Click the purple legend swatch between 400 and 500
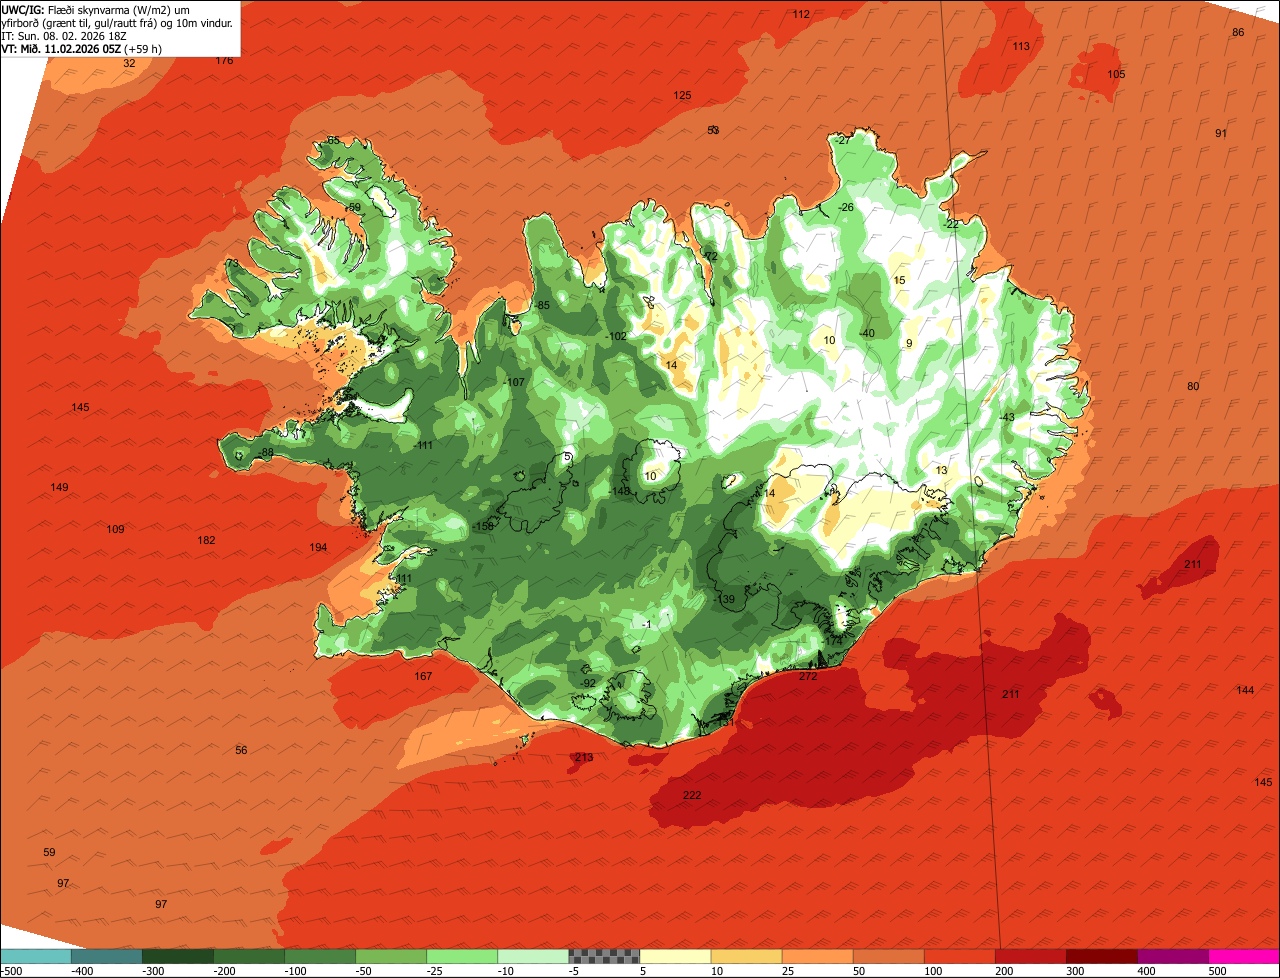This screenshot has width=1280, height=978. pyautogui.click(x=1172, y=956)
